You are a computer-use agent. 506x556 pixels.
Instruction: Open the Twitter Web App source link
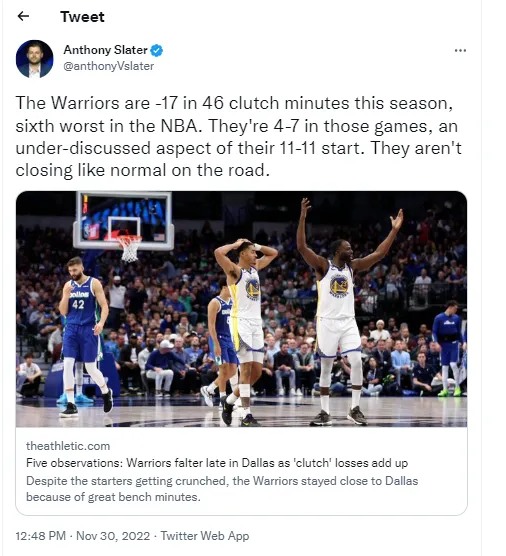[x=205, y=535]
